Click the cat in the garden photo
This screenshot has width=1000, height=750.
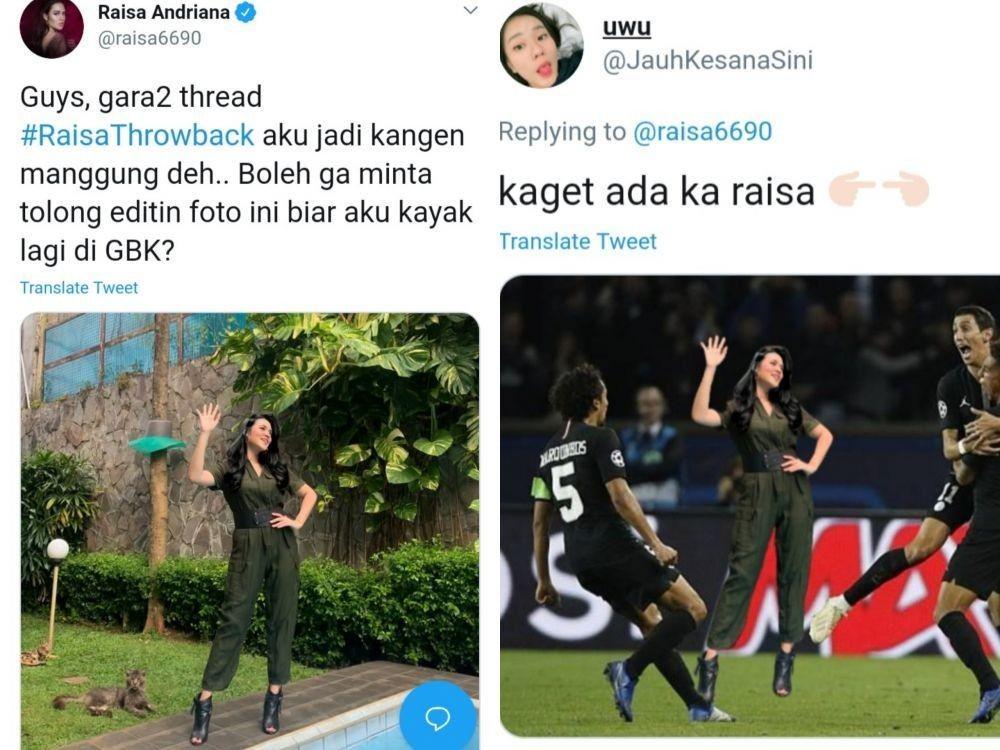coord(105,695)
